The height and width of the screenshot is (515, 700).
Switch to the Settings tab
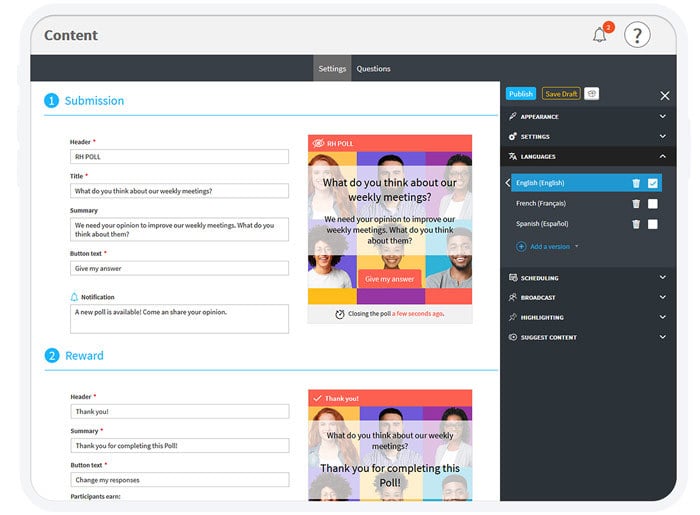(x=332, y=68)
